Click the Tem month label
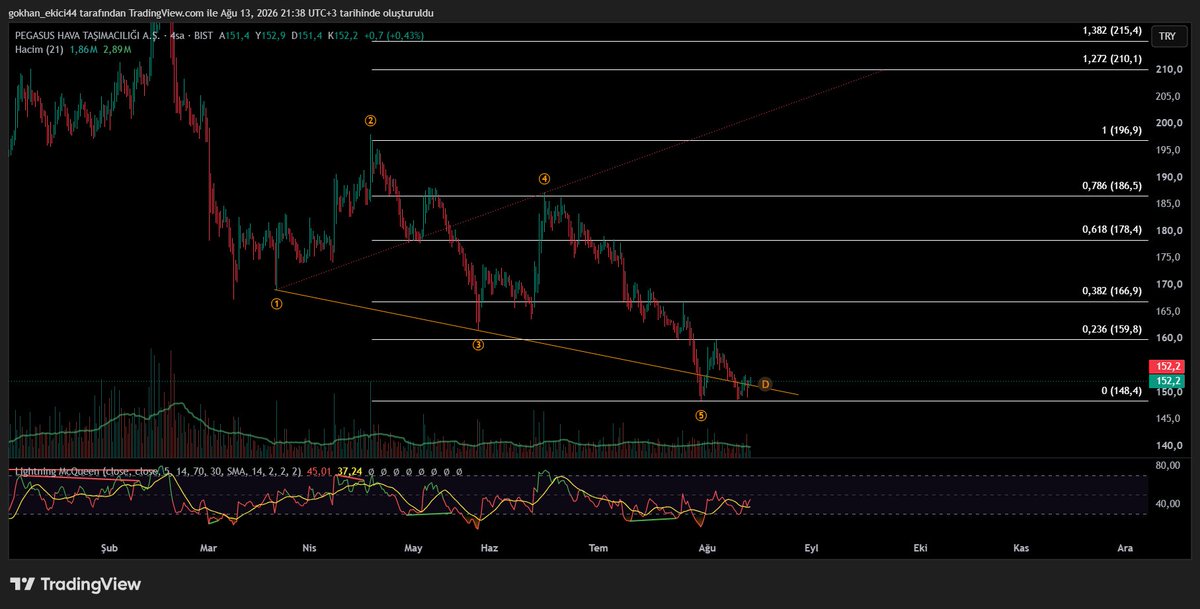The width and height of the screenshot is (1200, 609). coord(598,548)
